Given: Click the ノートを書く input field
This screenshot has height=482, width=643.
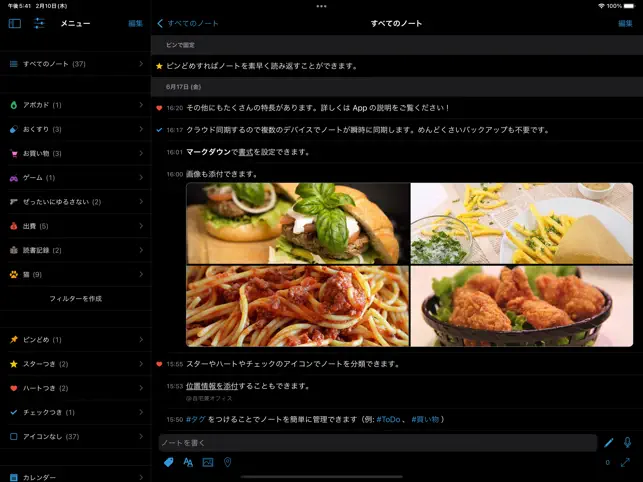Looking at the screenshot, I should 378,443.
